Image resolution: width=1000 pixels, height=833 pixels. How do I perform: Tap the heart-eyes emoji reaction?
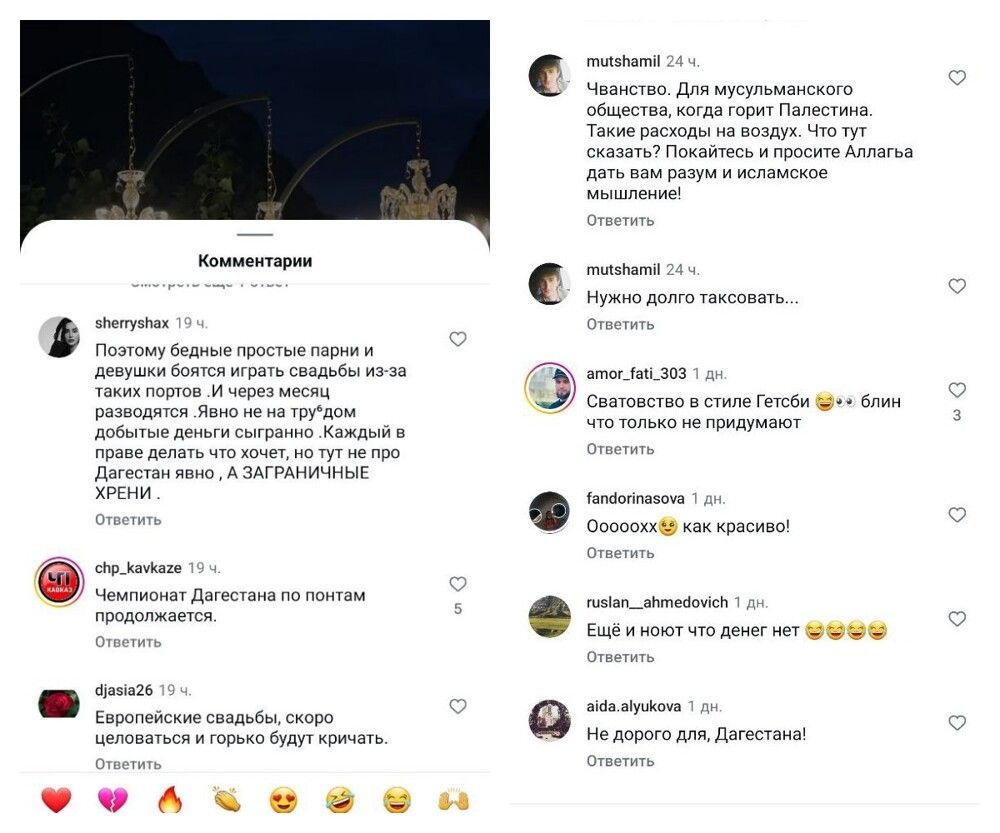(x=284, y=800)
